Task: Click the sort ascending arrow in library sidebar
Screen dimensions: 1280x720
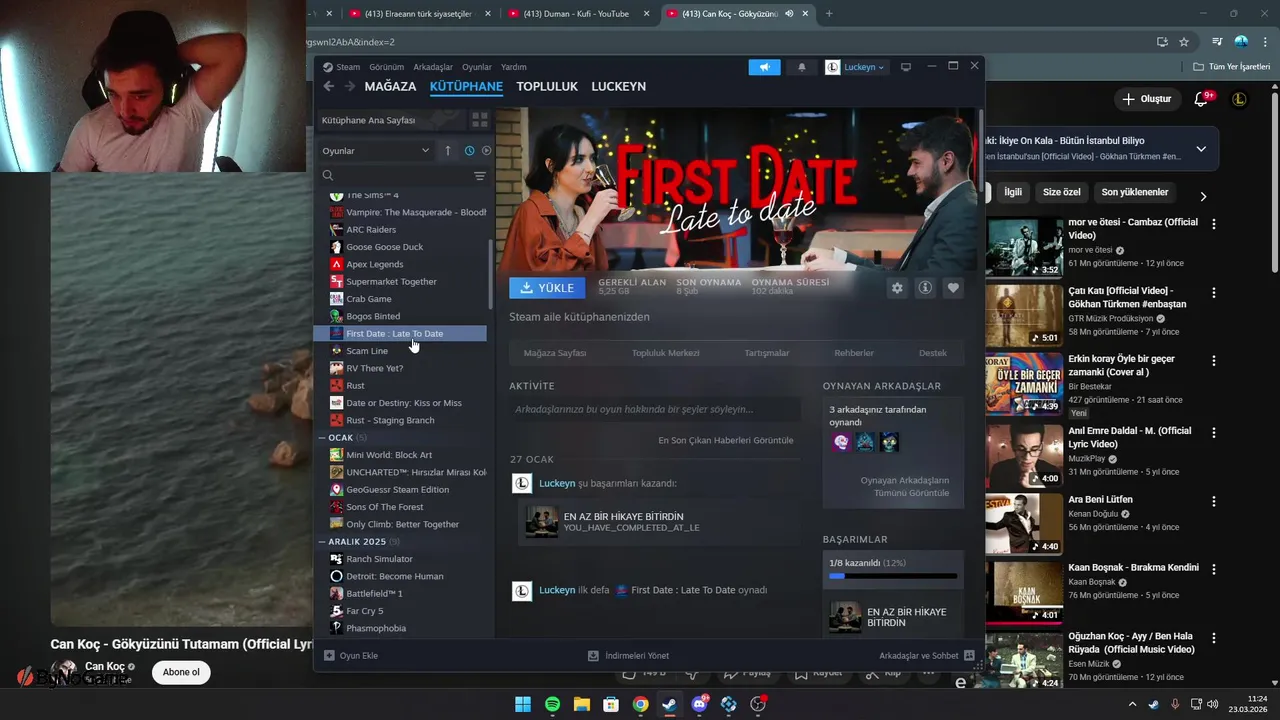Action: [448, 150]
